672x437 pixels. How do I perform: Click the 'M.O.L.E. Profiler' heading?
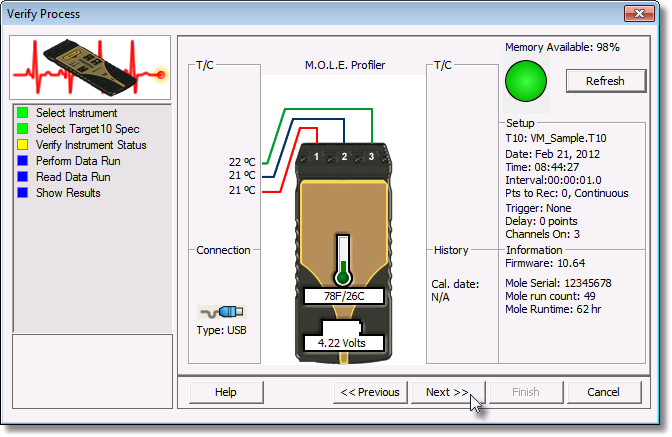pyautogui.click(x=345, y=65)
